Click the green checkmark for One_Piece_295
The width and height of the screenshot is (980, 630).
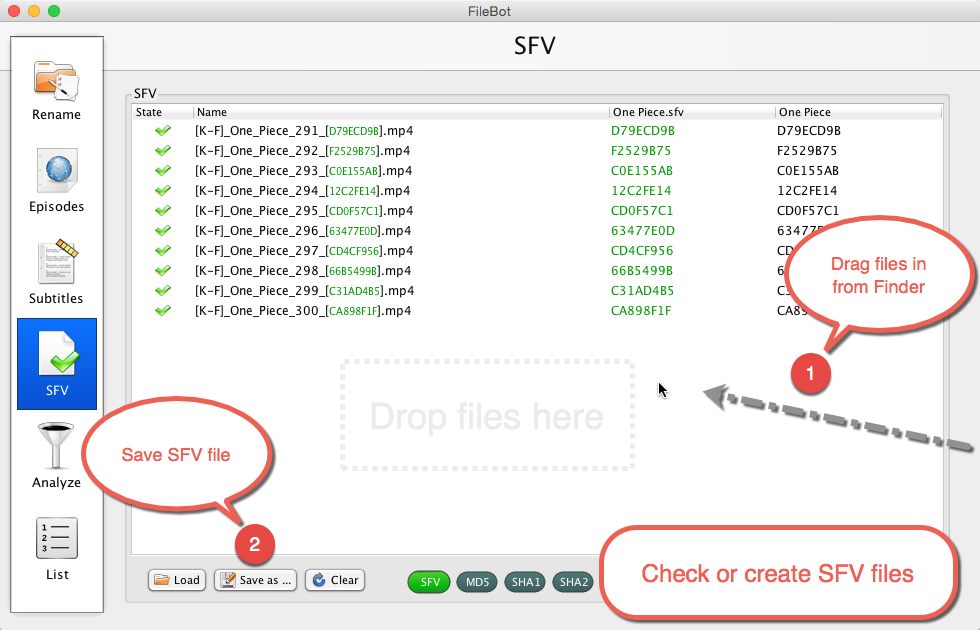(x=163, y=211)
